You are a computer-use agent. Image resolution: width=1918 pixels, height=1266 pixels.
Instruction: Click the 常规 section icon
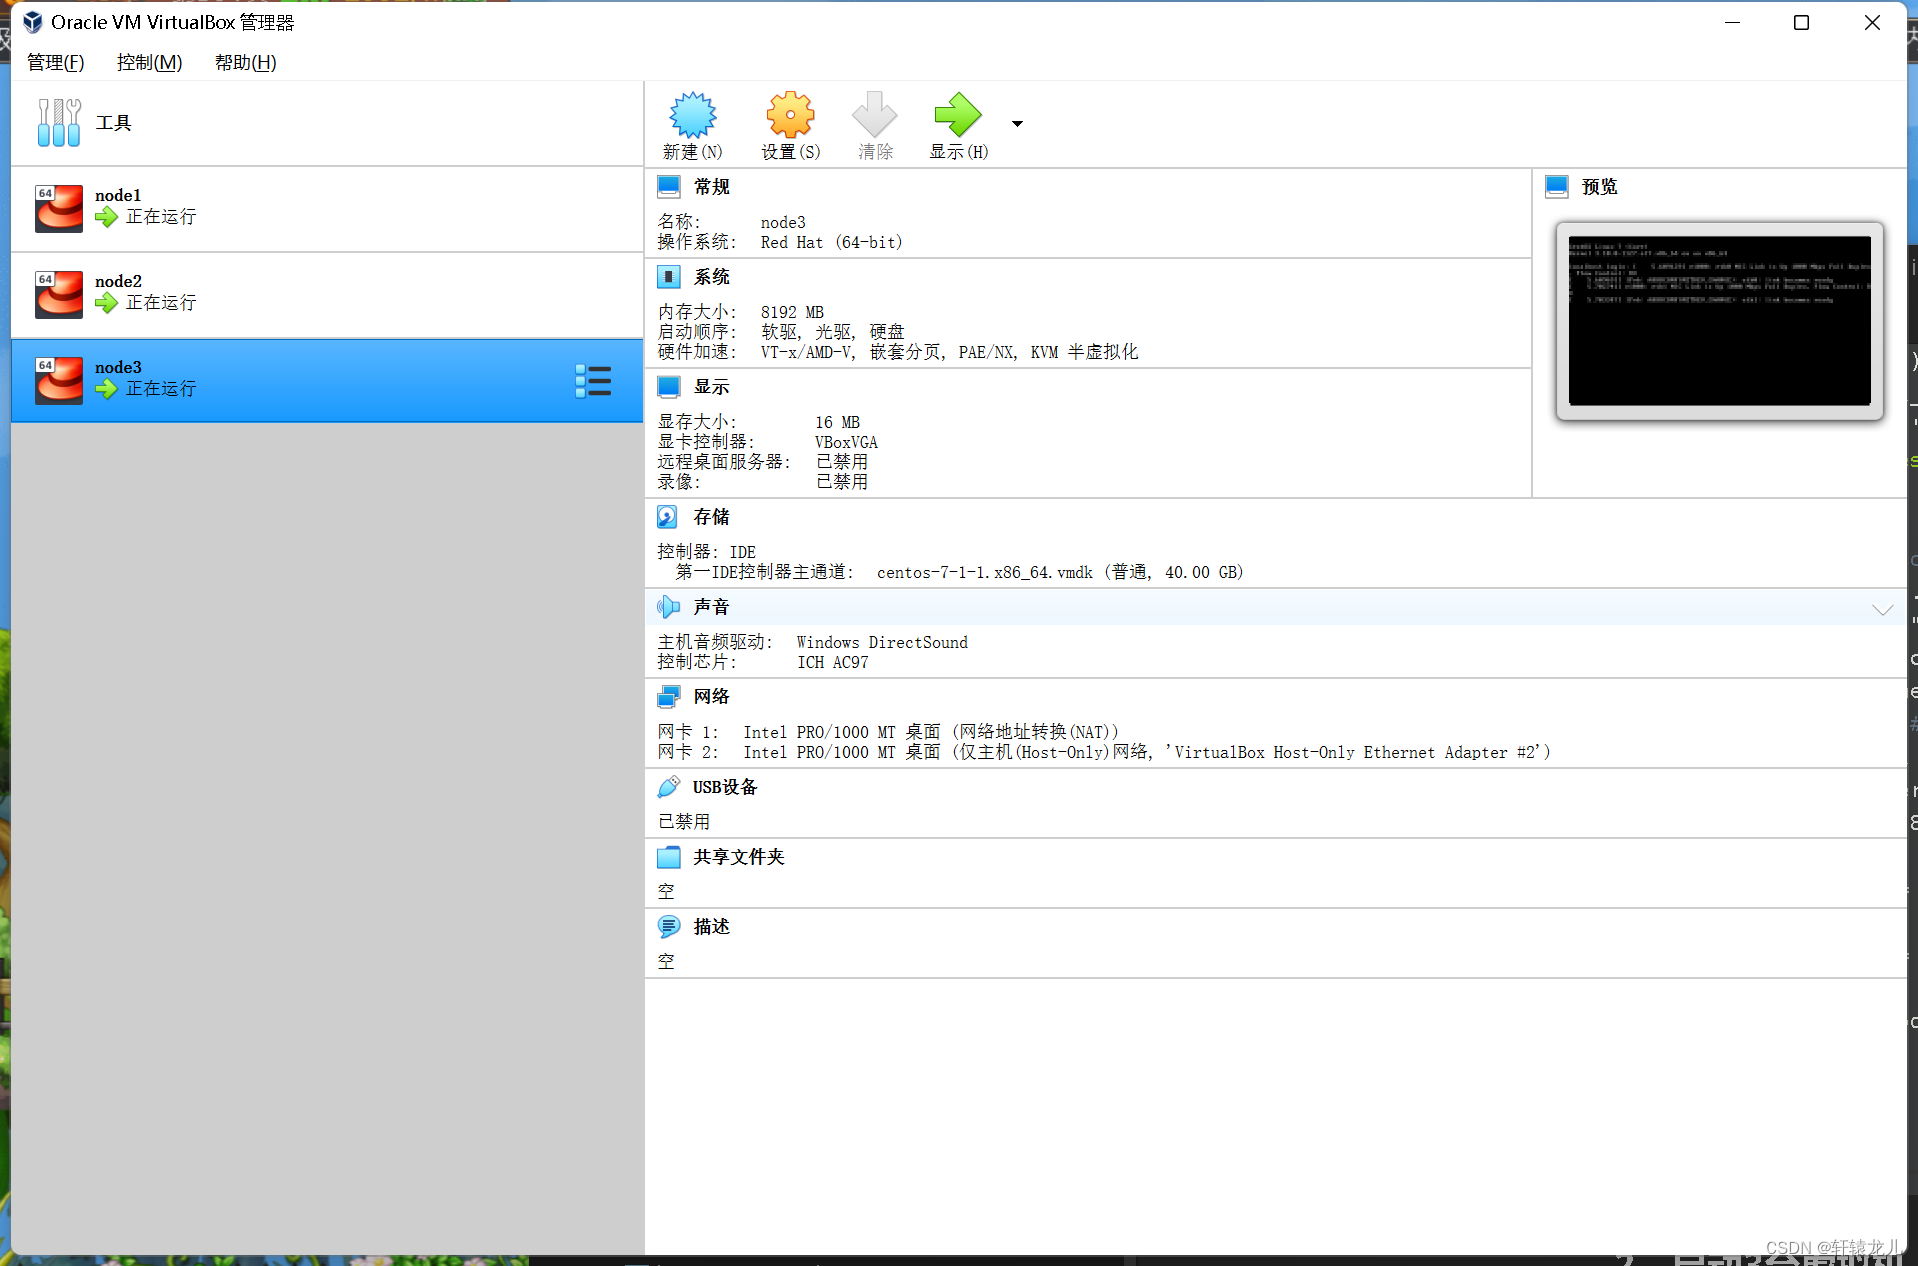tap(669, 187)
